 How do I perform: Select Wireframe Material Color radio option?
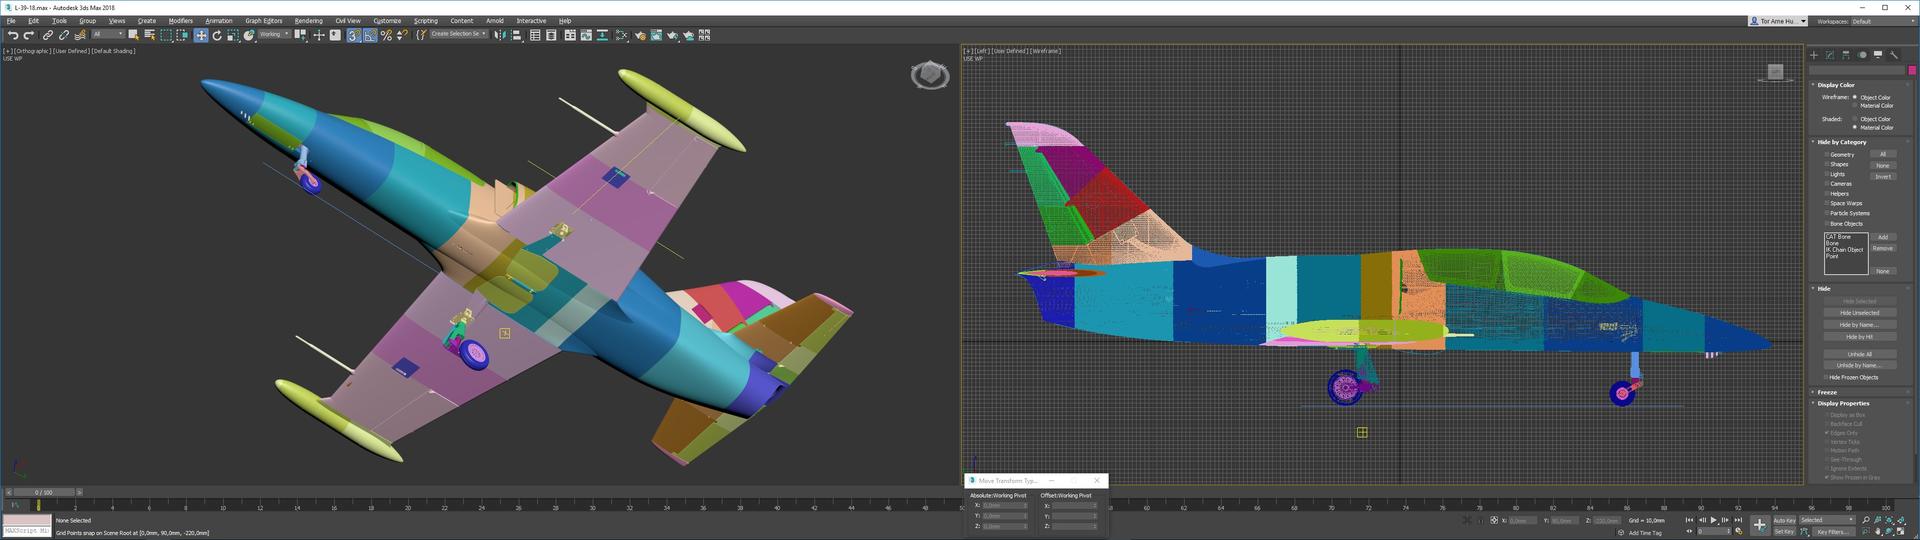[1855, 106]
